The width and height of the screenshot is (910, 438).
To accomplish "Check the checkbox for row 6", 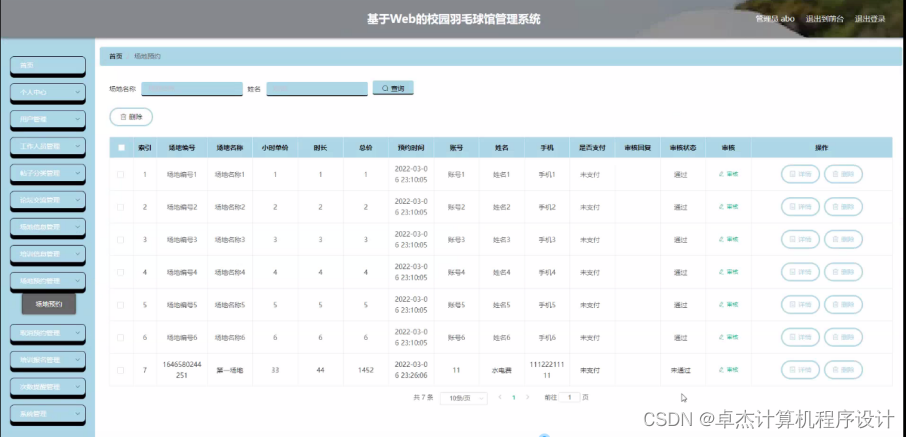I will click(x=121, y=337).
